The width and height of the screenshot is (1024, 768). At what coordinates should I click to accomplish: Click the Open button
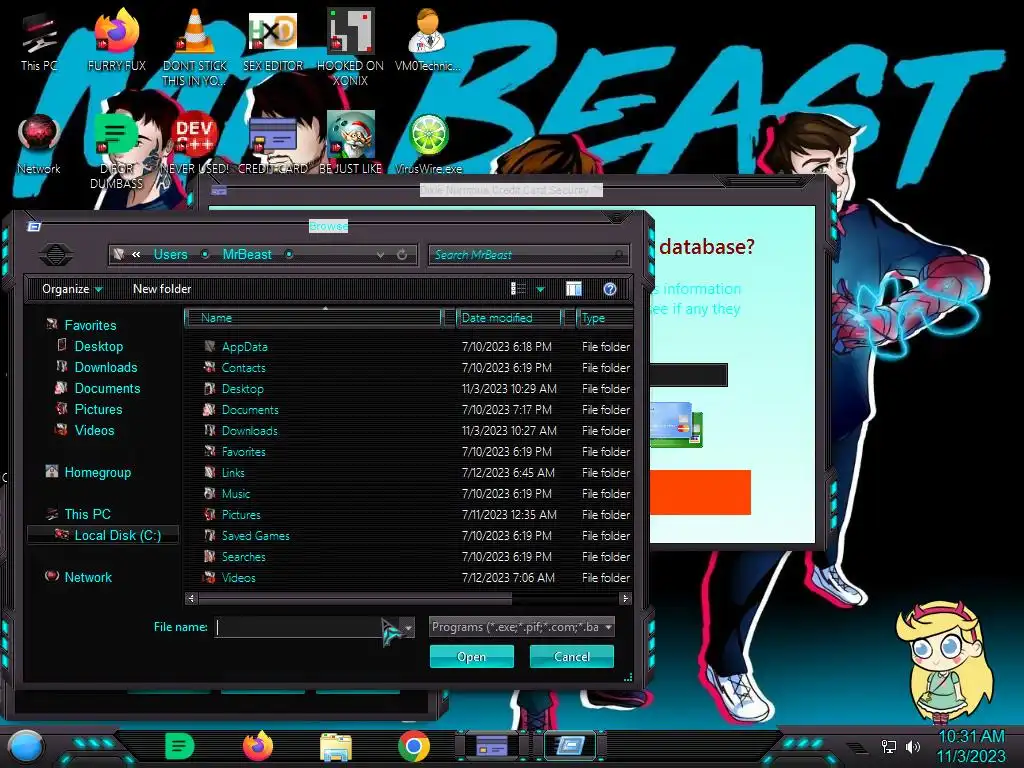[472, 656]
